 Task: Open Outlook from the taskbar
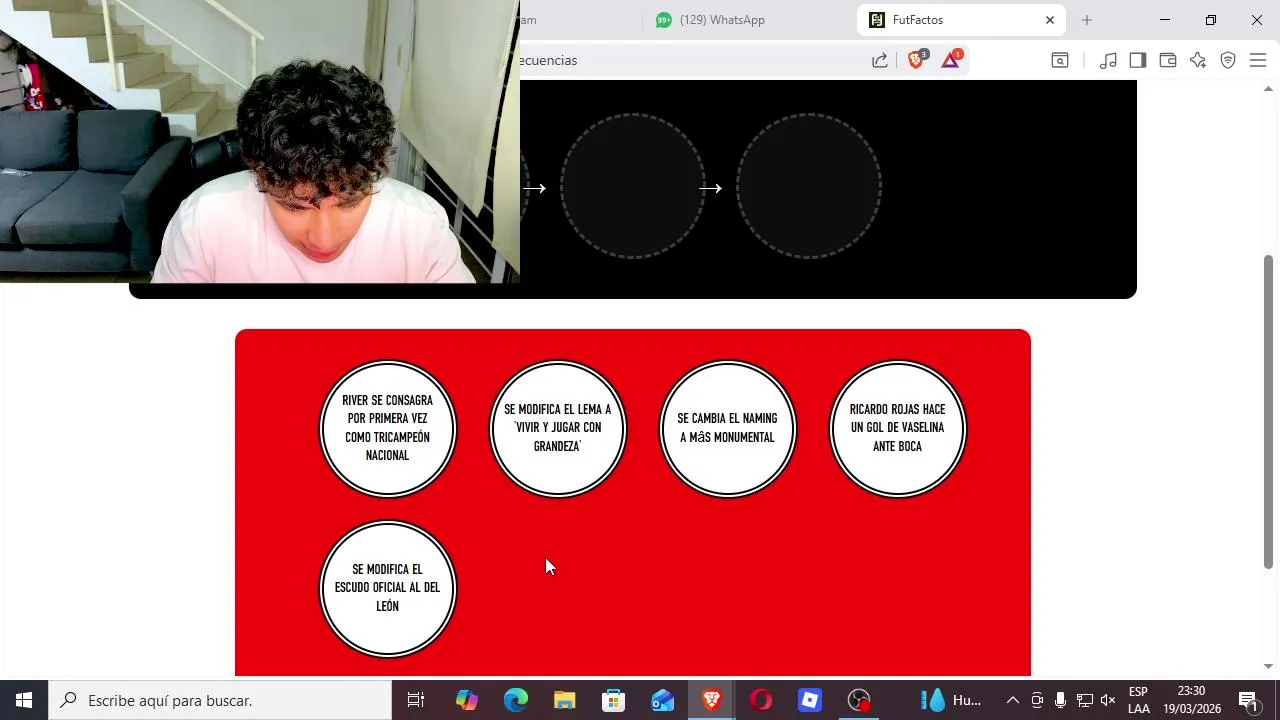point(662,700)
